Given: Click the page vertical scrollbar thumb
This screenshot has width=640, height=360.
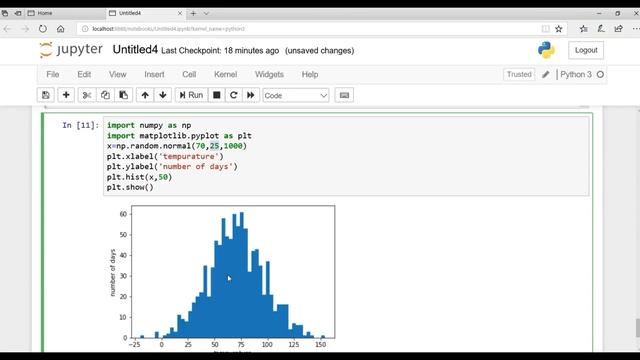Looking at the screenshot, I should click(x=637, y=328).
